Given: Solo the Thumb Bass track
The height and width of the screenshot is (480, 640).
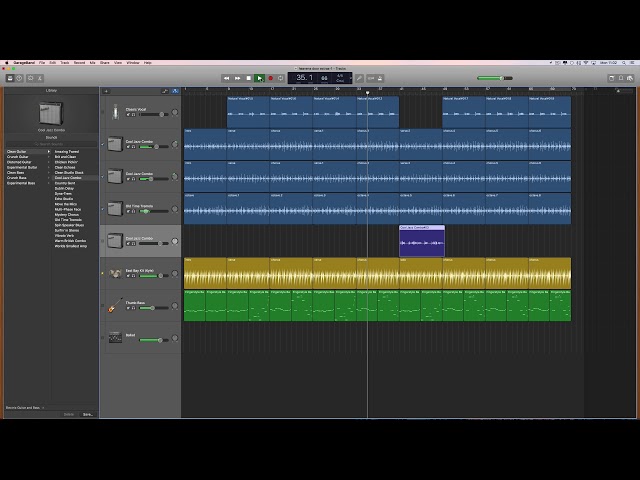Looking at the screenshot, I should (x=133, y=308).
